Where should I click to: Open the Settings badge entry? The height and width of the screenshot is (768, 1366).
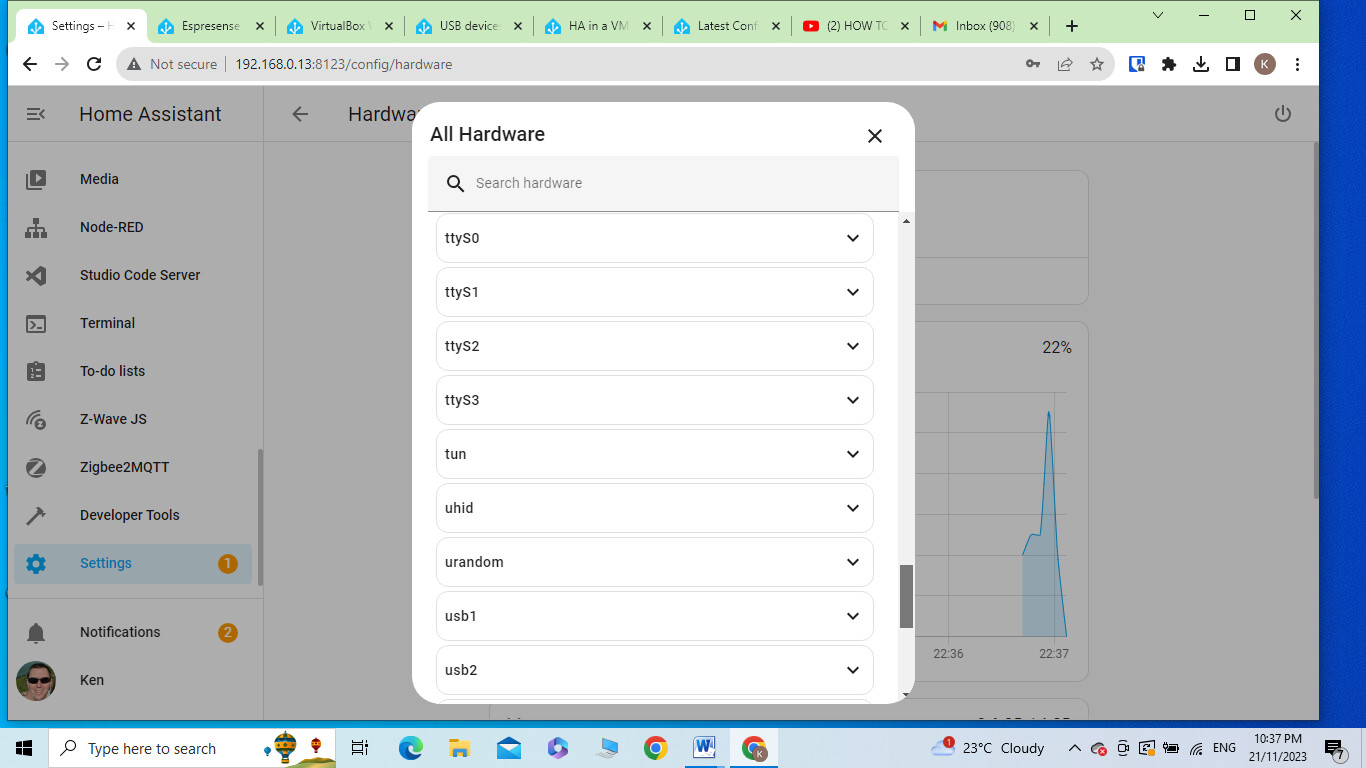(x=105, y=563)
